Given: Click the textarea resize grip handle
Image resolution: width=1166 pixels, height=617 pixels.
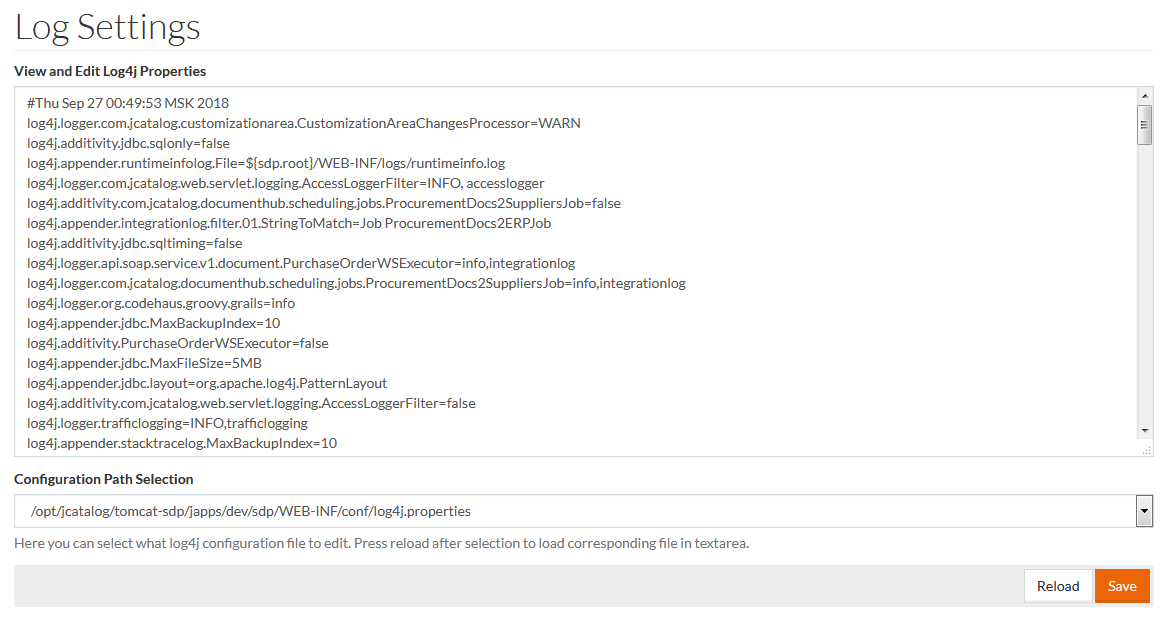Looking at the screenshot, I should [x=1146, y=450].
